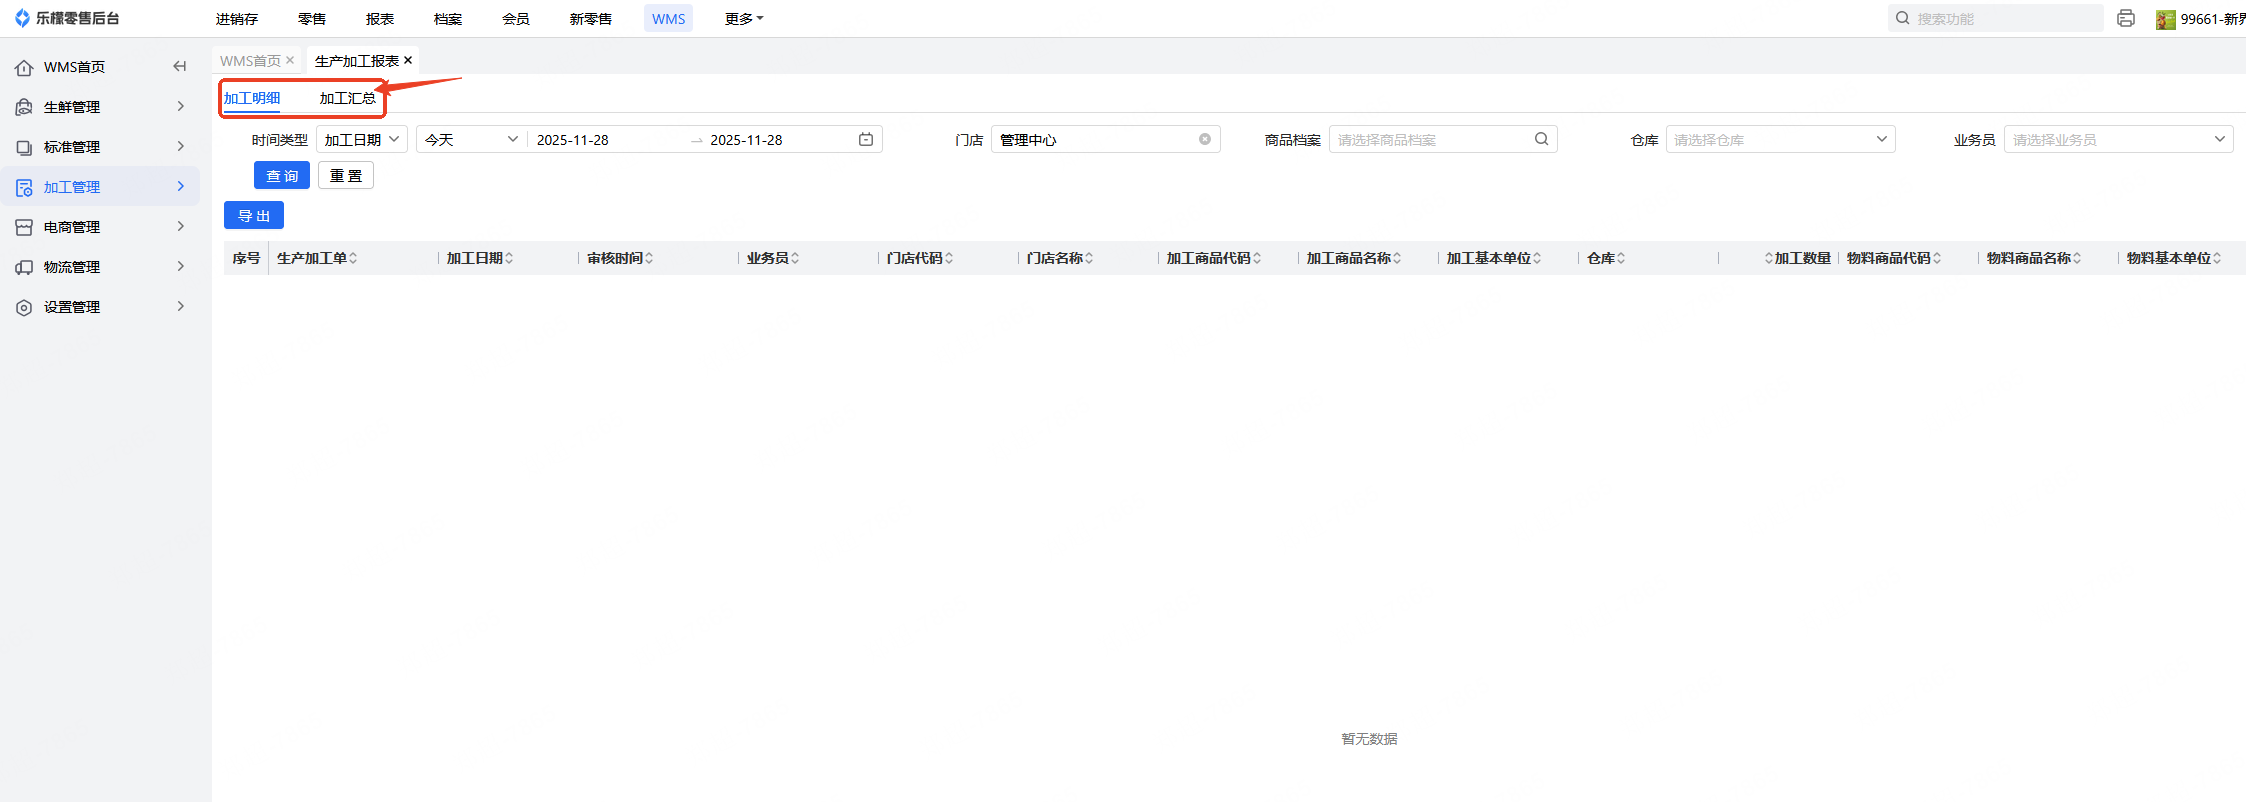Click the WMS首页 home icon in sidebar
Viewport: 2246px width, 802px height.
[x=24, y=67]
